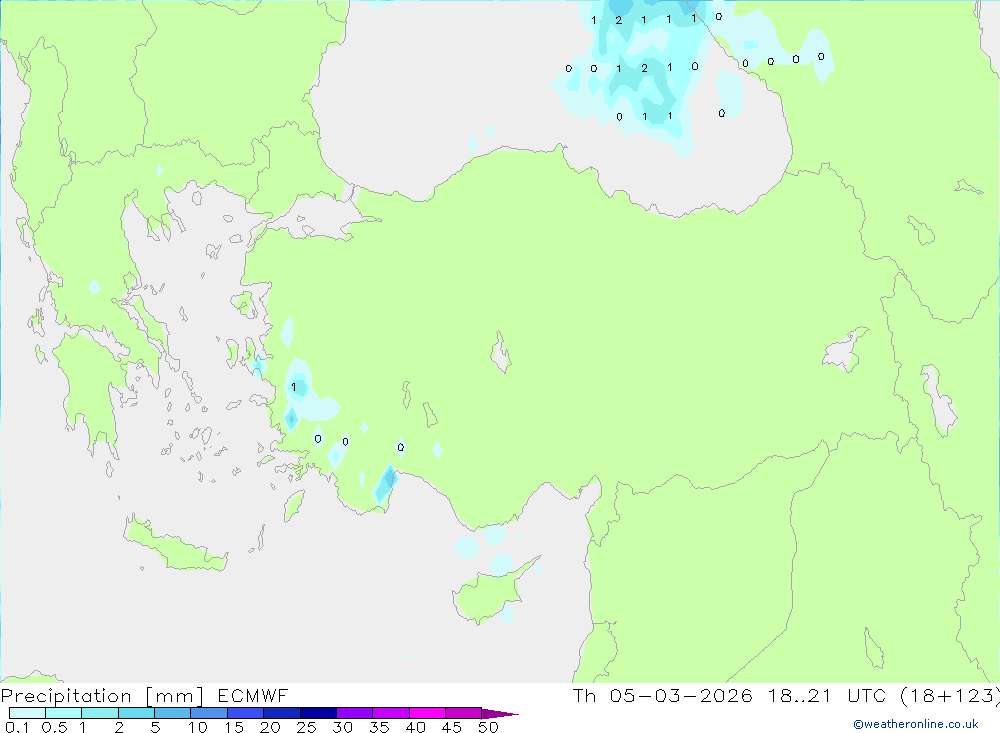
Task: Click the above-50 arrow tip of legend
Action: (x=500, y=714)
